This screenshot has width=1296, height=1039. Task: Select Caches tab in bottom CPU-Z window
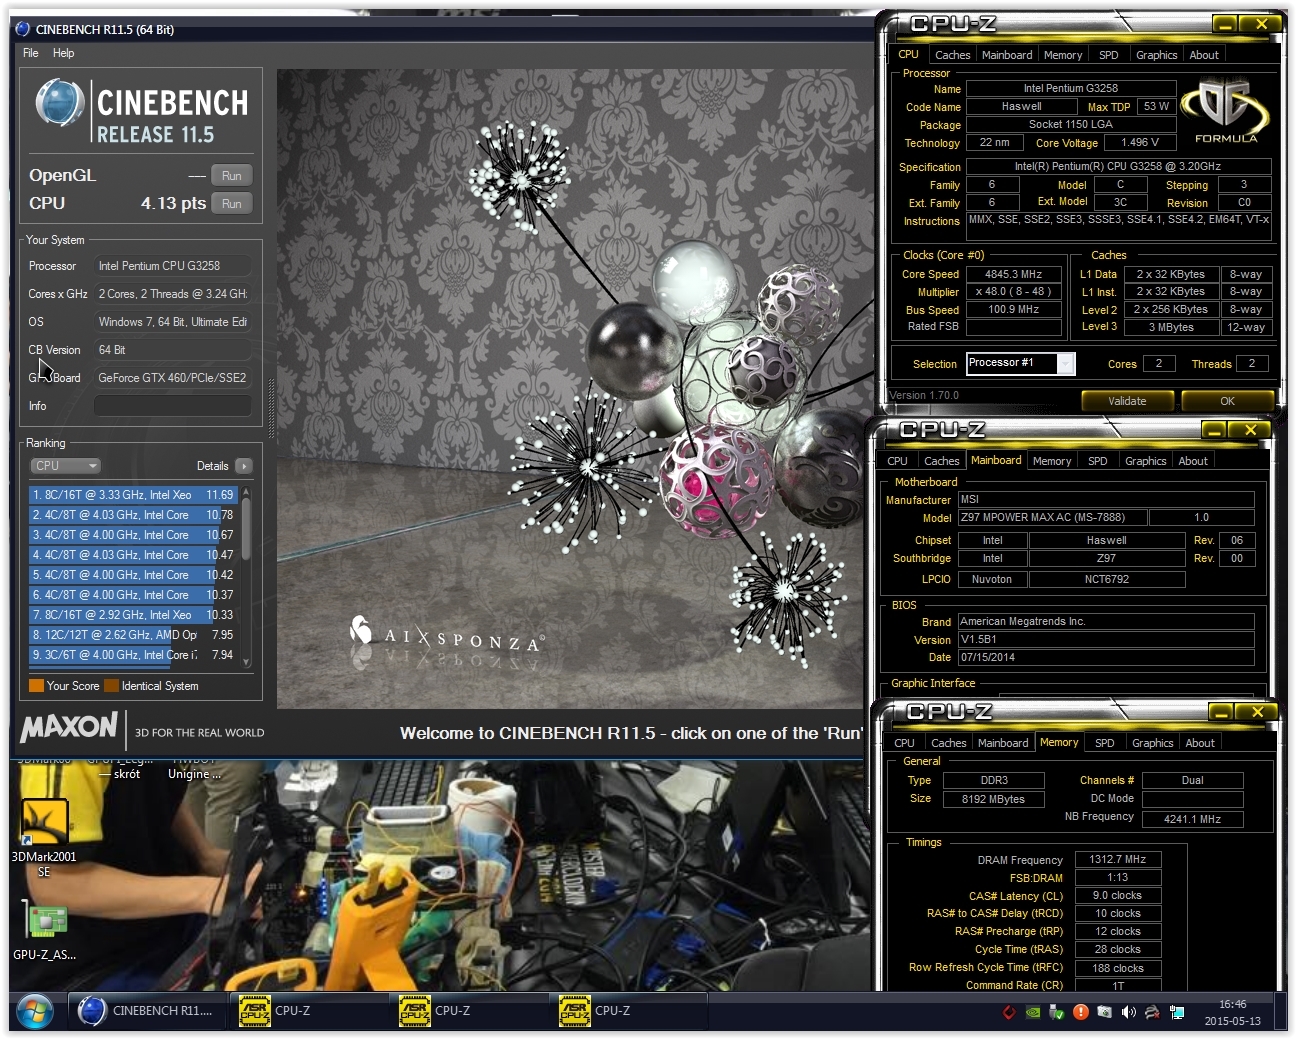(948, 743)
